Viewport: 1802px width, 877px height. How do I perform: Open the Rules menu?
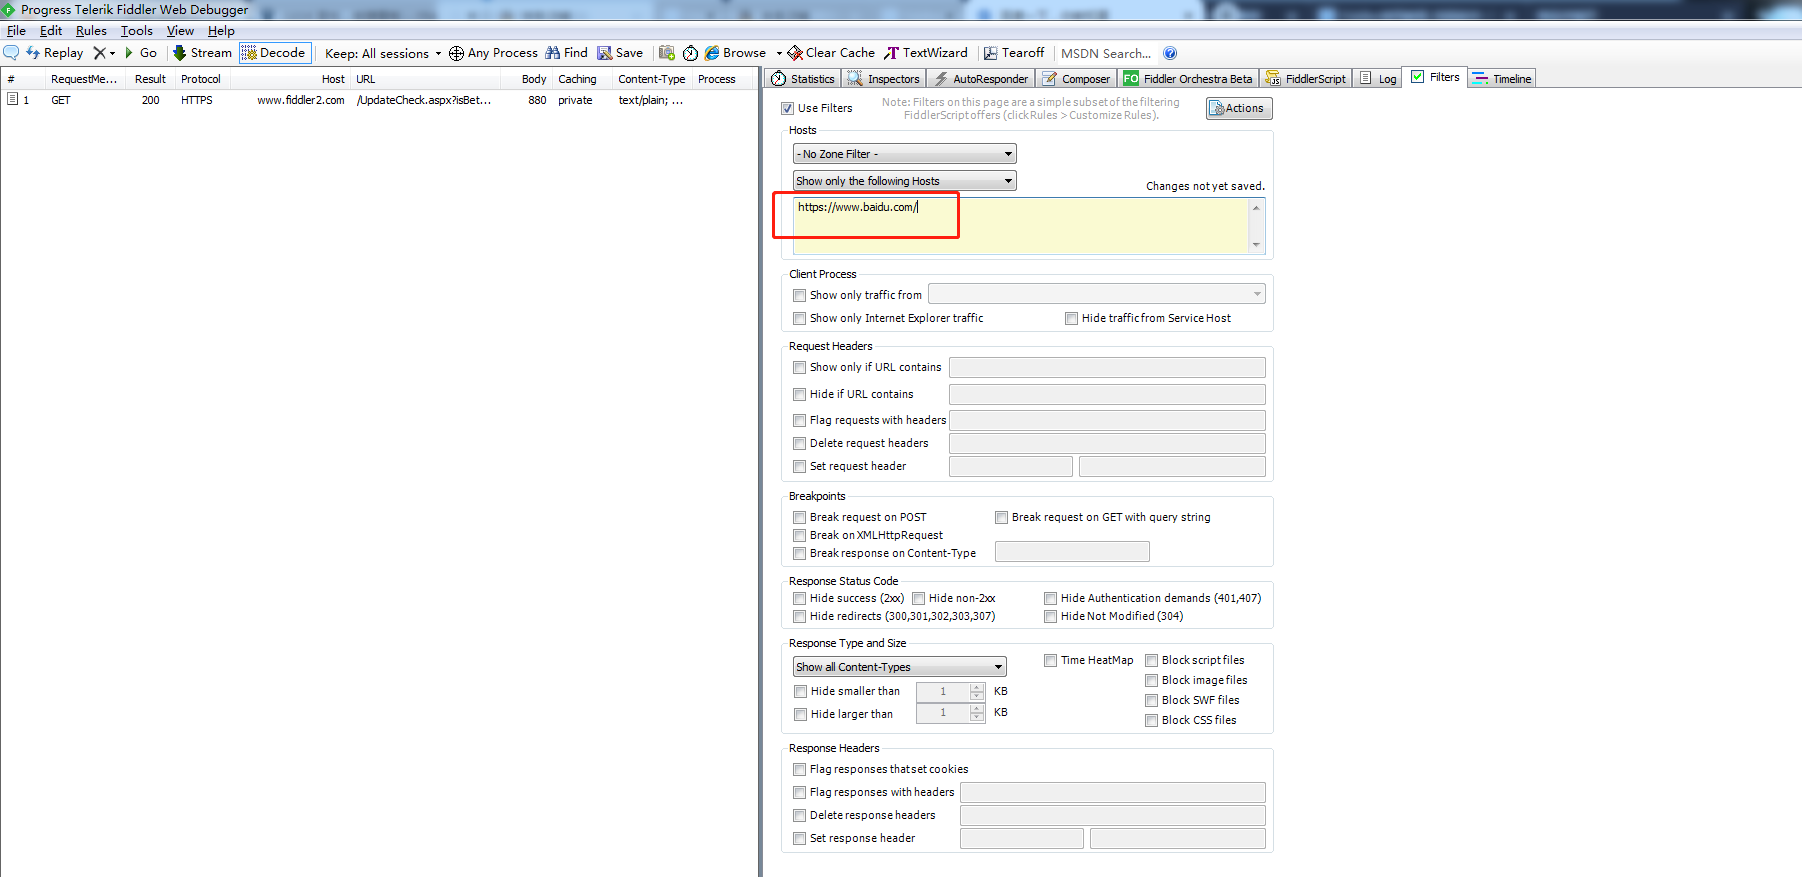91,31
